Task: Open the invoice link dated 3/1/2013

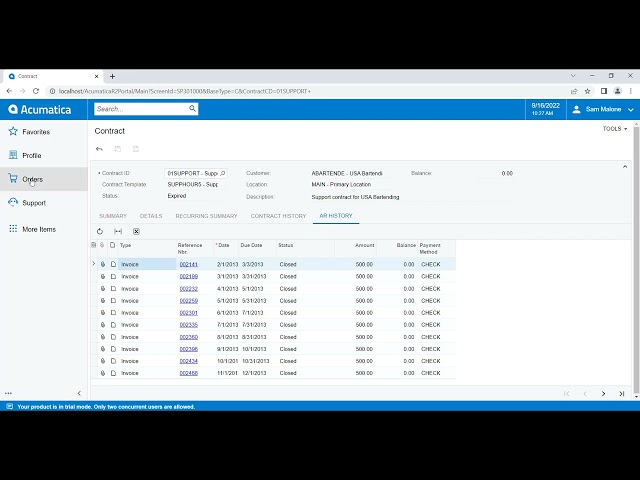Action: coord(189,276)
